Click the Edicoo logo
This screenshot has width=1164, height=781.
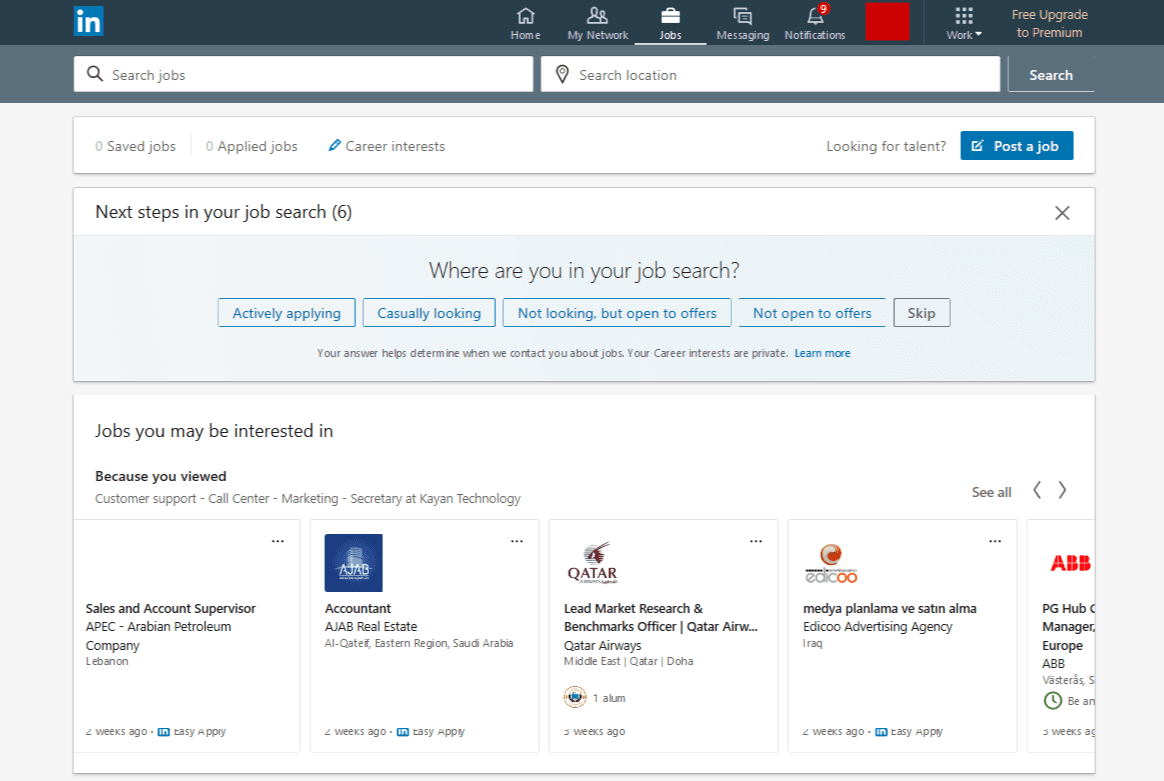pyautogui.click(x=831, y=563)
